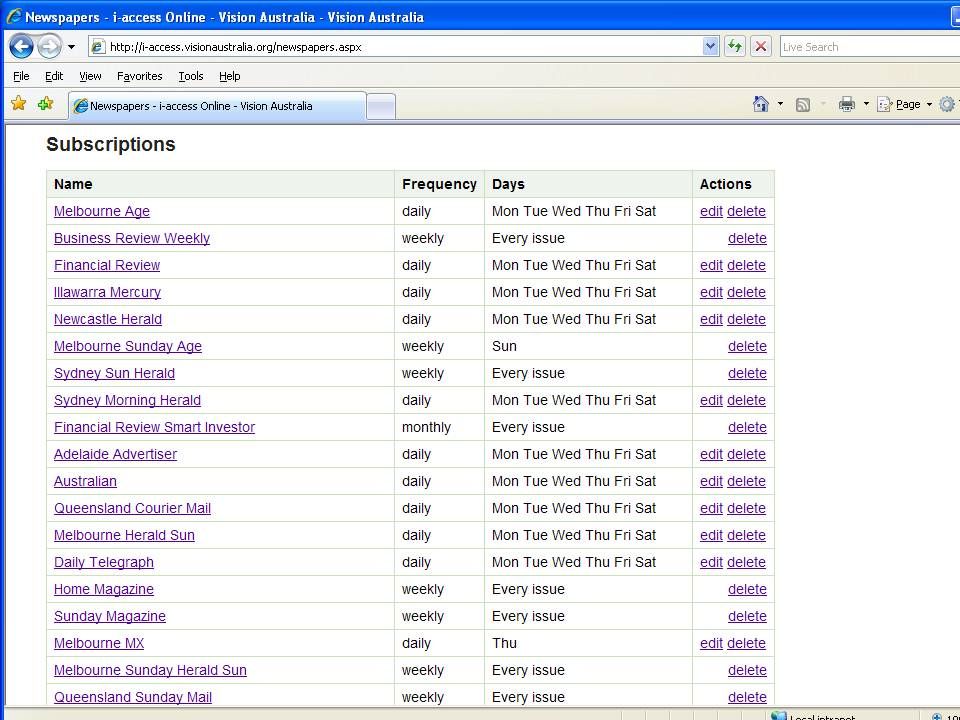Open the Tools menu

[190, 76]
